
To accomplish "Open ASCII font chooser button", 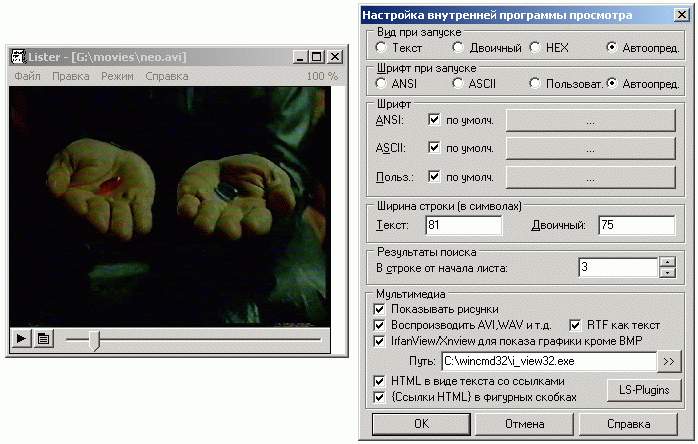I will pyautogui.click(x=591, y=148).
